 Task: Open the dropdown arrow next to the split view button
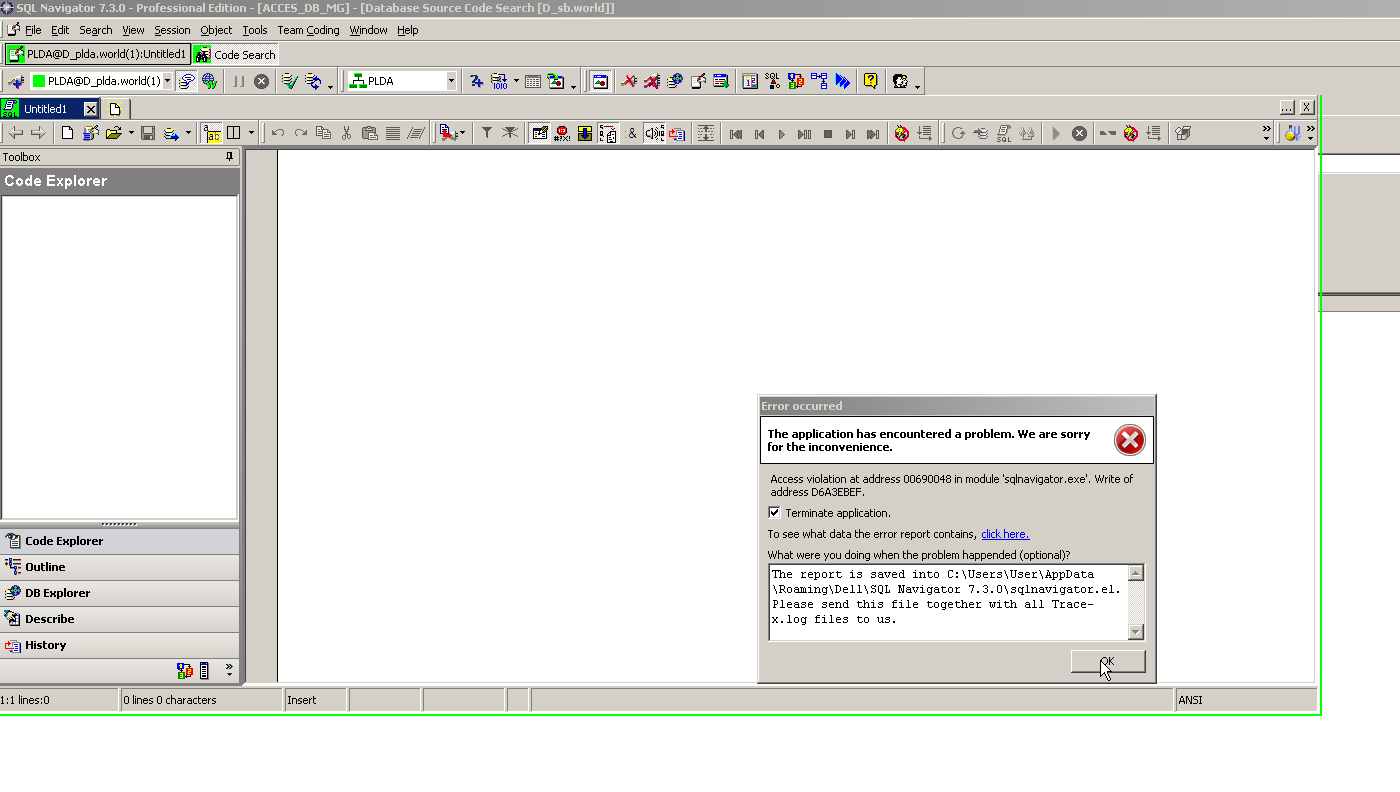pos(251,133)
